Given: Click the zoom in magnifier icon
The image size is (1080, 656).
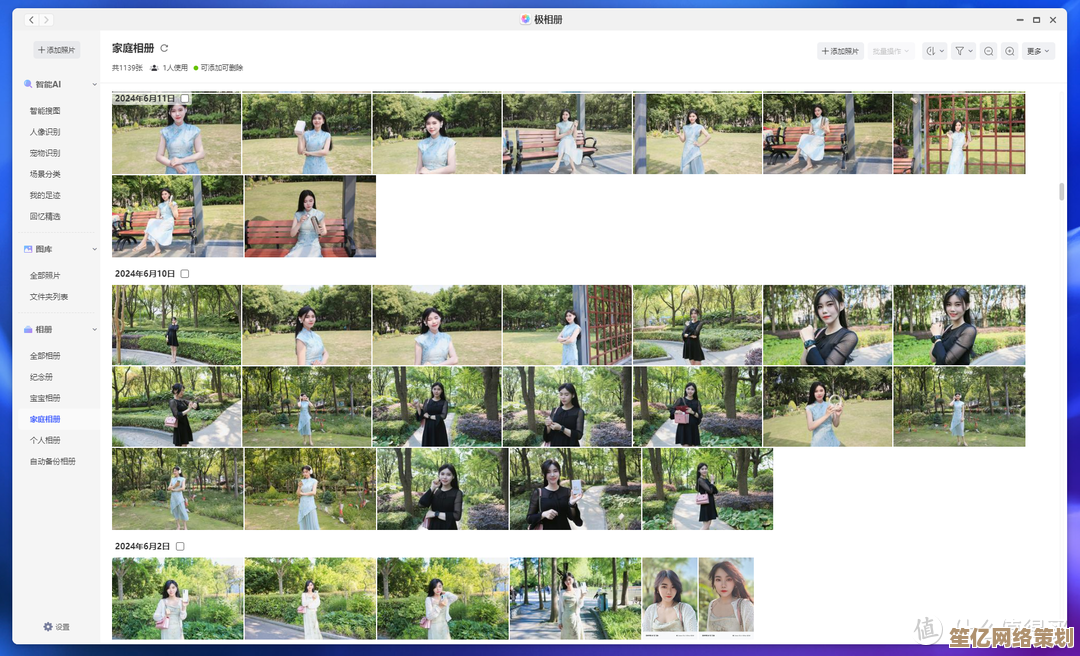Looking at the screenshot, I should point(1010,51).
